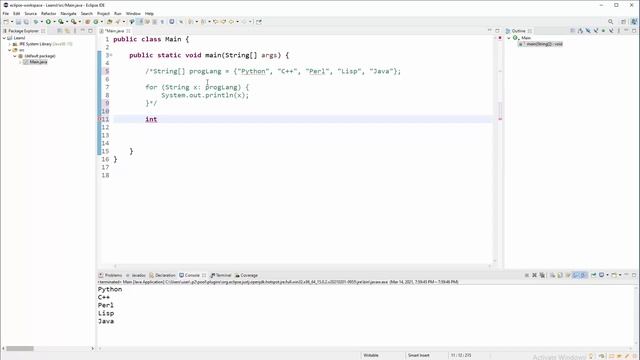This screenshot has height=360, width=640.
Task: Open the Navigate menu
Action: coord(68,13)
